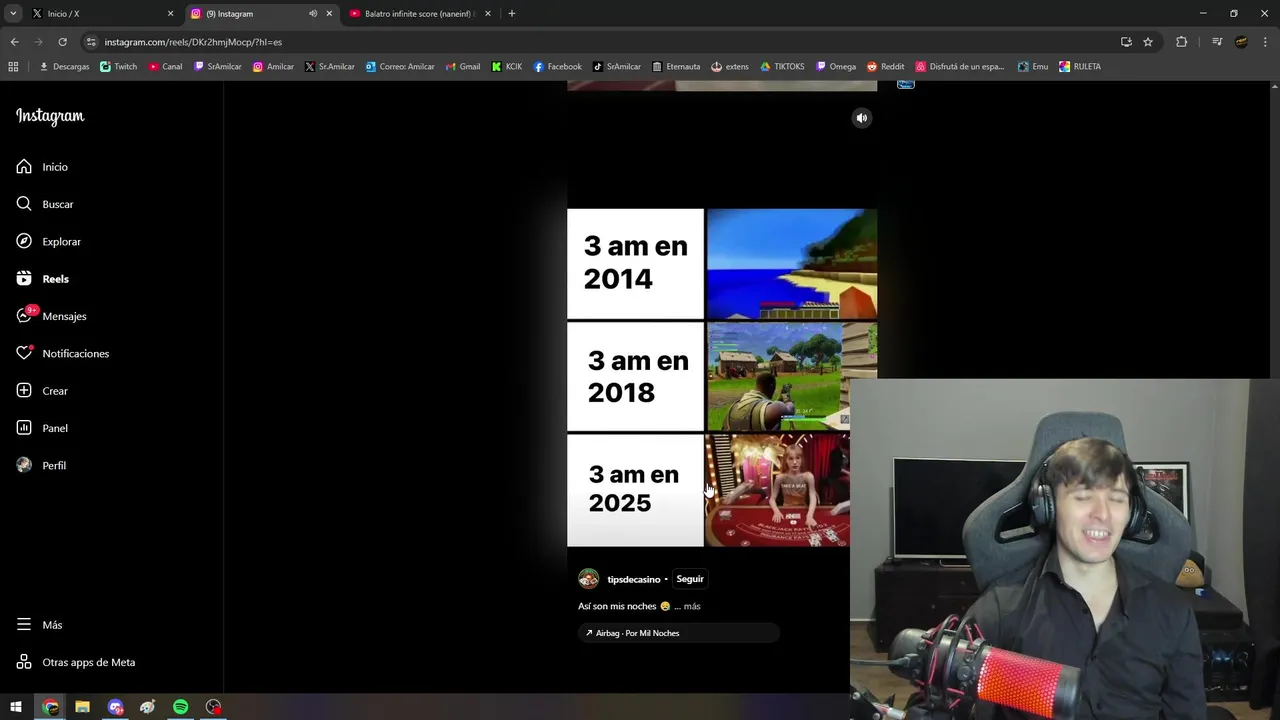Open the tab search dropdown

point(13,14)
